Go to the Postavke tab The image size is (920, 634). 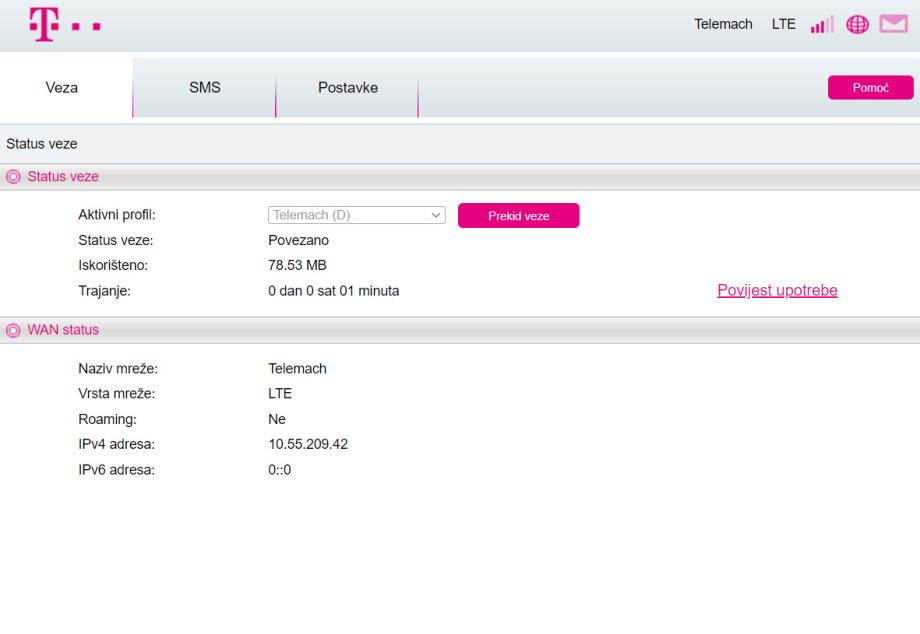[x=348, y=87]
